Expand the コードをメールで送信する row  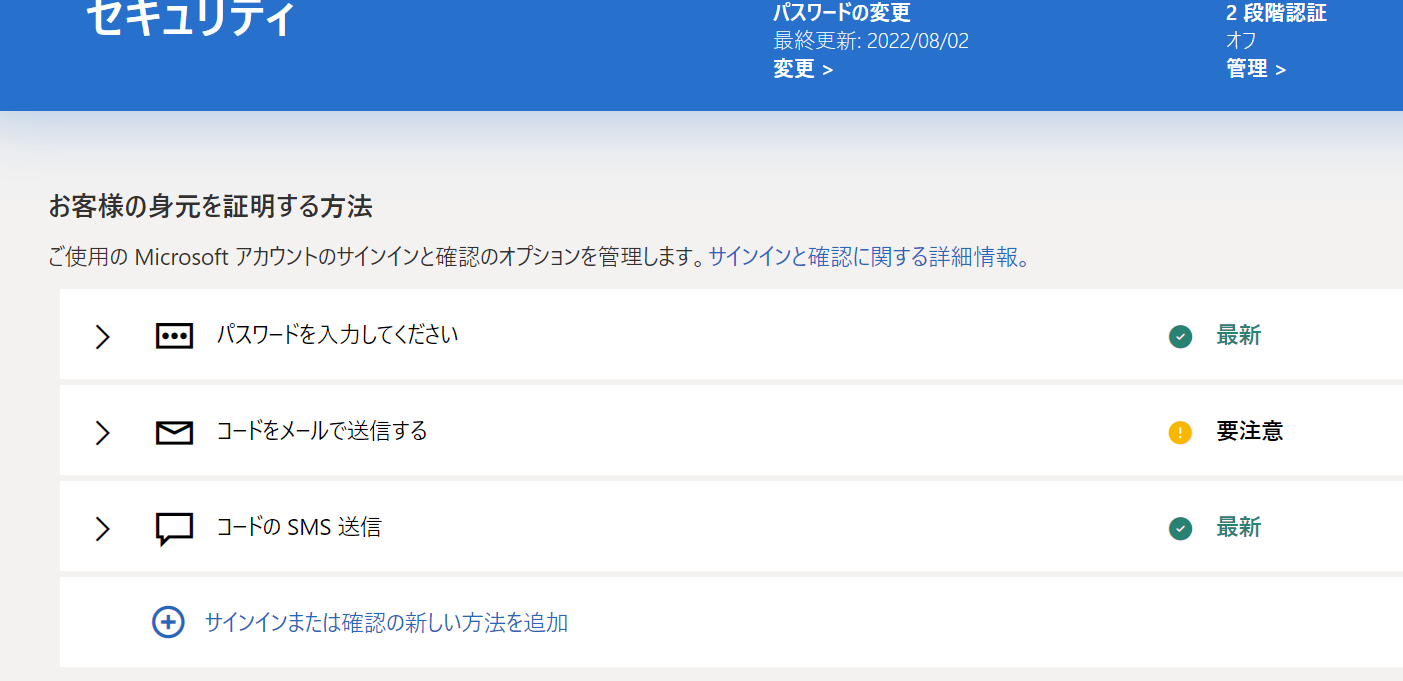pos(101,432)
